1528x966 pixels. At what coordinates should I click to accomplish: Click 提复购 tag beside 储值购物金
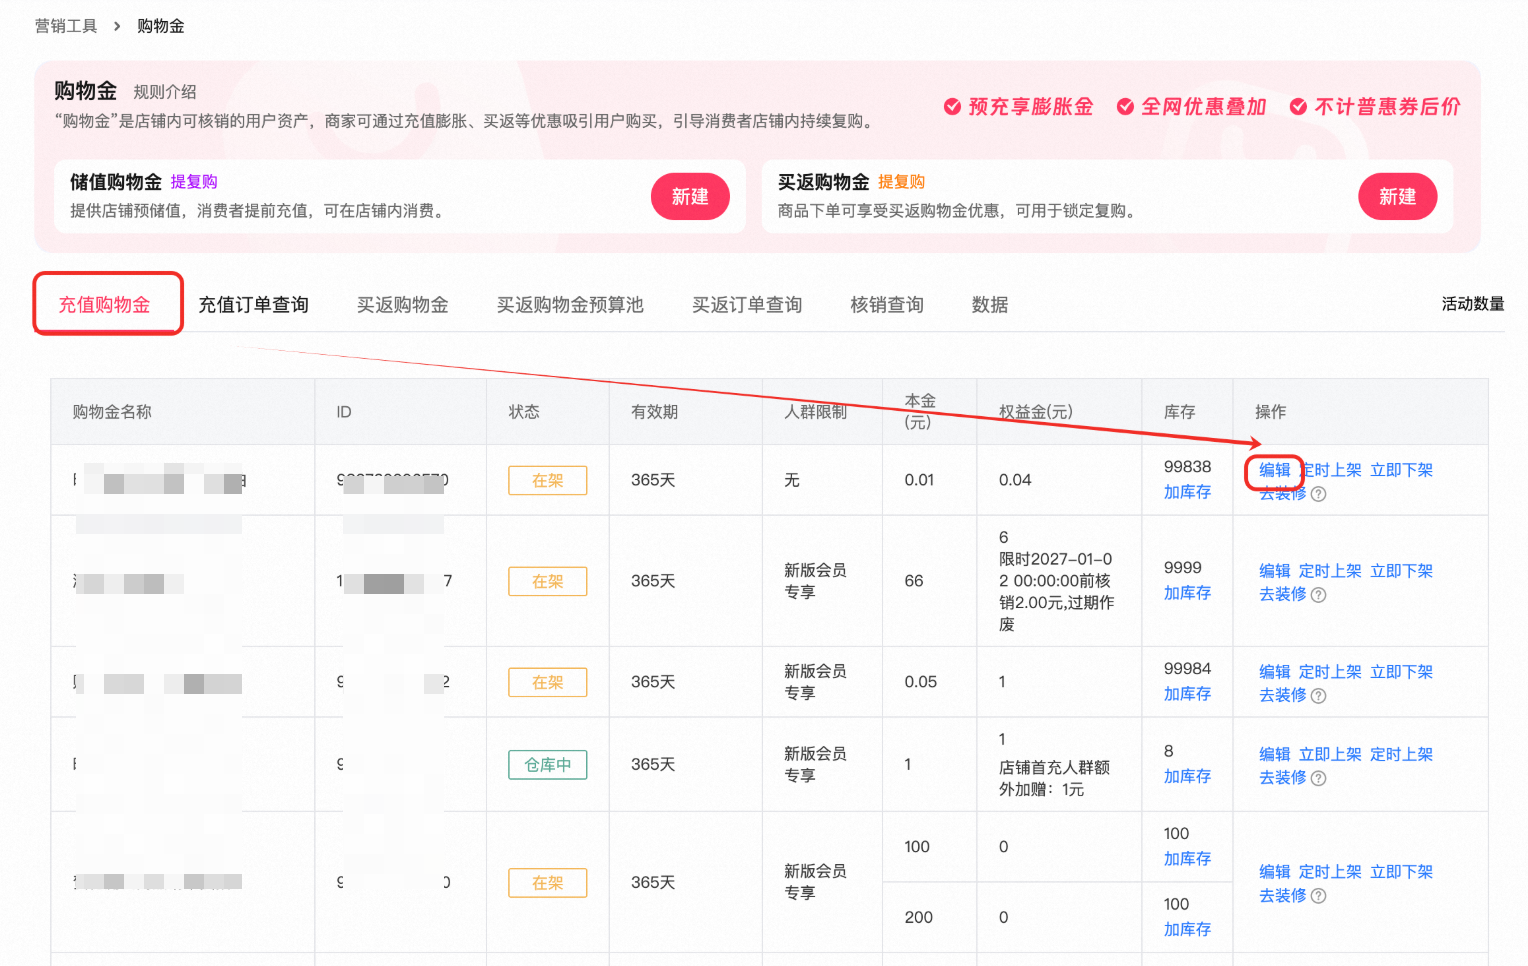click(x=194, y=182)
